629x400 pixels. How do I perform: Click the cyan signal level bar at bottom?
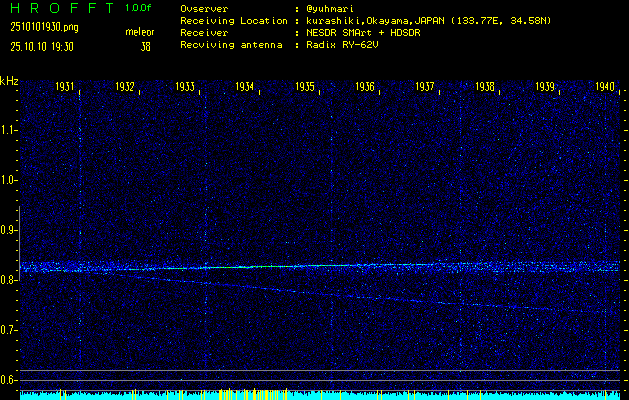click(320, 395)
